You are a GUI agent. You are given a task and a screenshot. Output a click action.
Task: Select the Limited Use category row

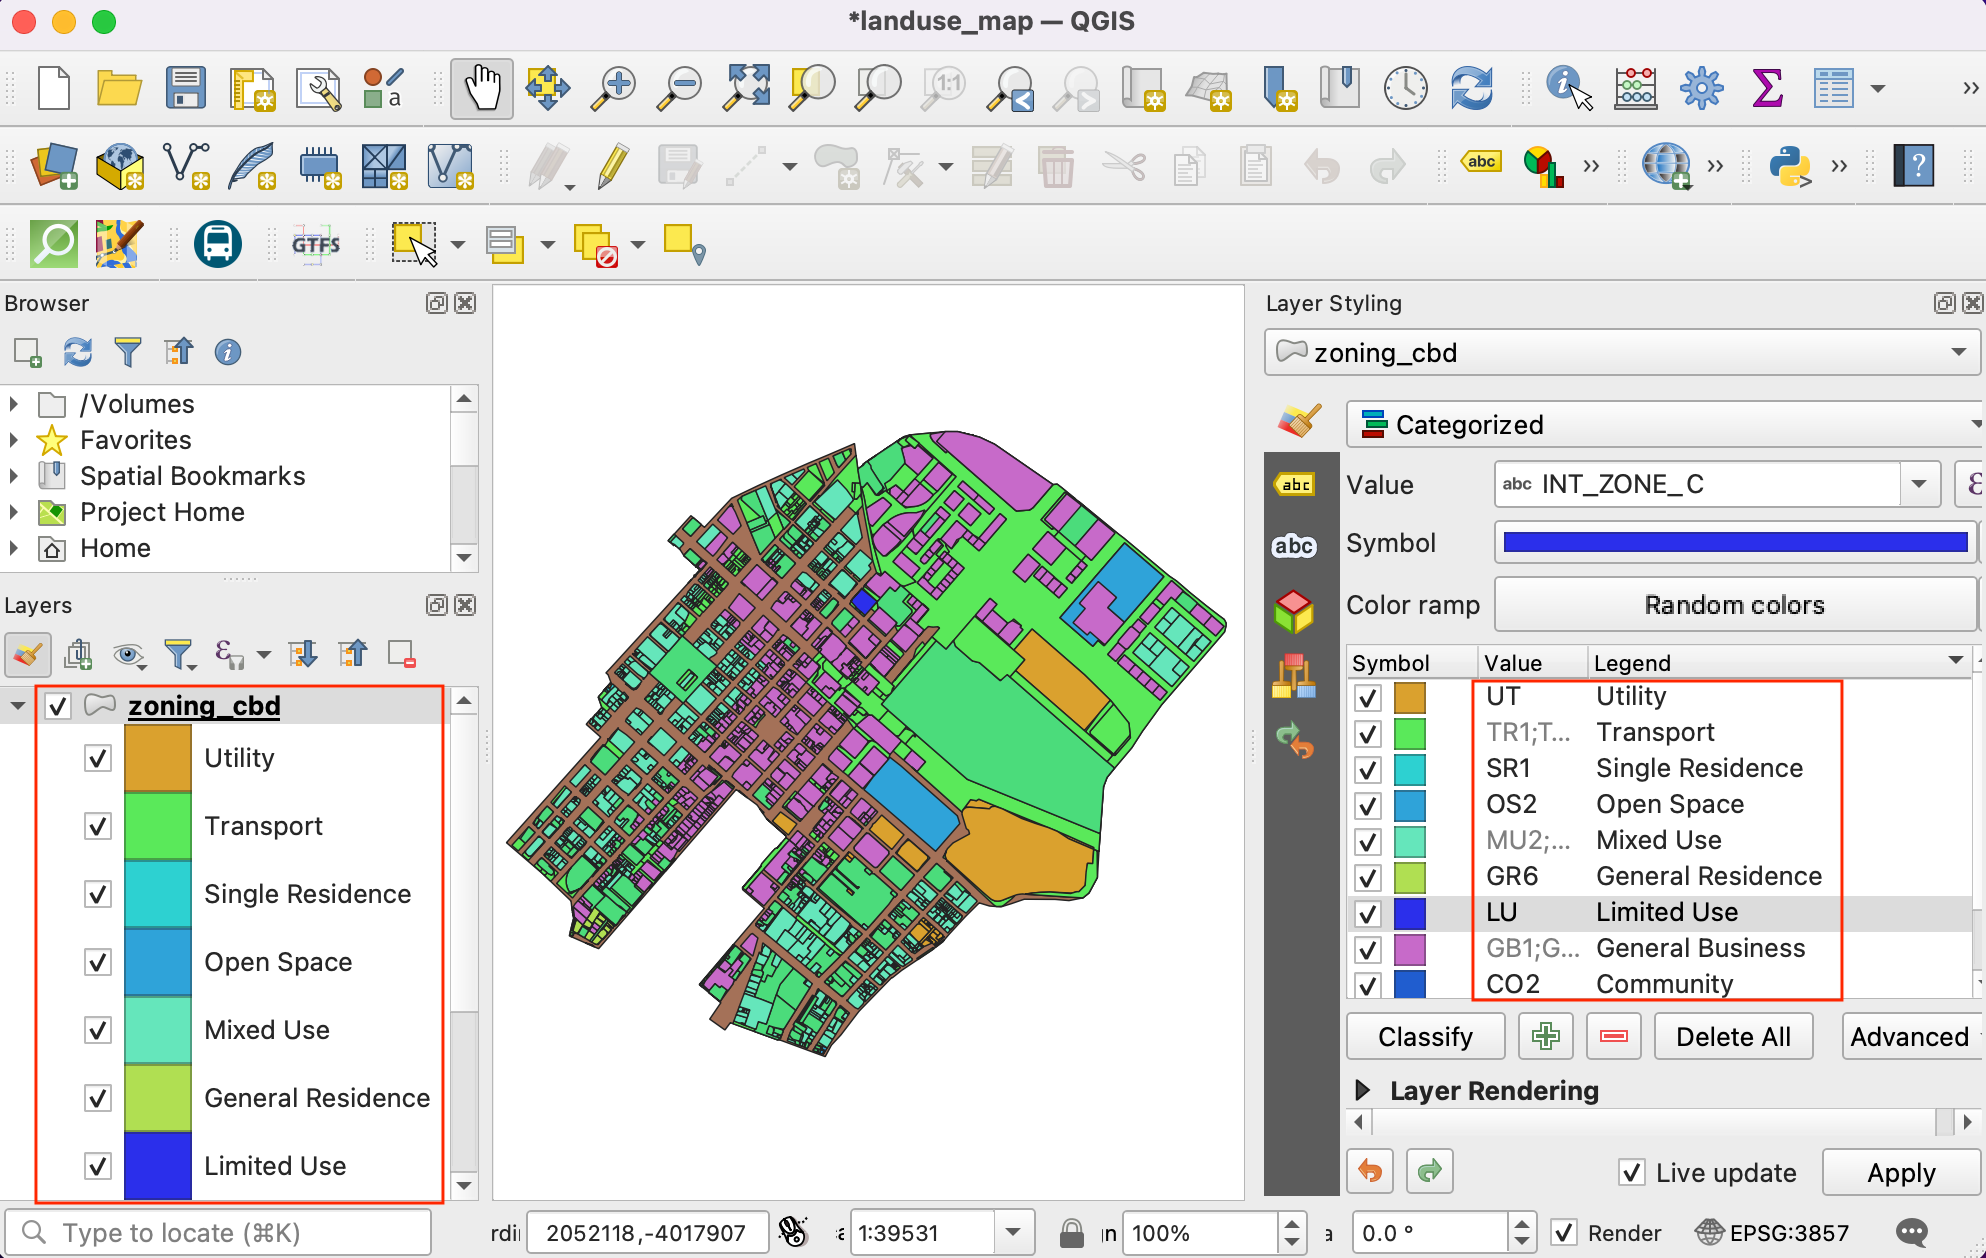pos(1666,913)
